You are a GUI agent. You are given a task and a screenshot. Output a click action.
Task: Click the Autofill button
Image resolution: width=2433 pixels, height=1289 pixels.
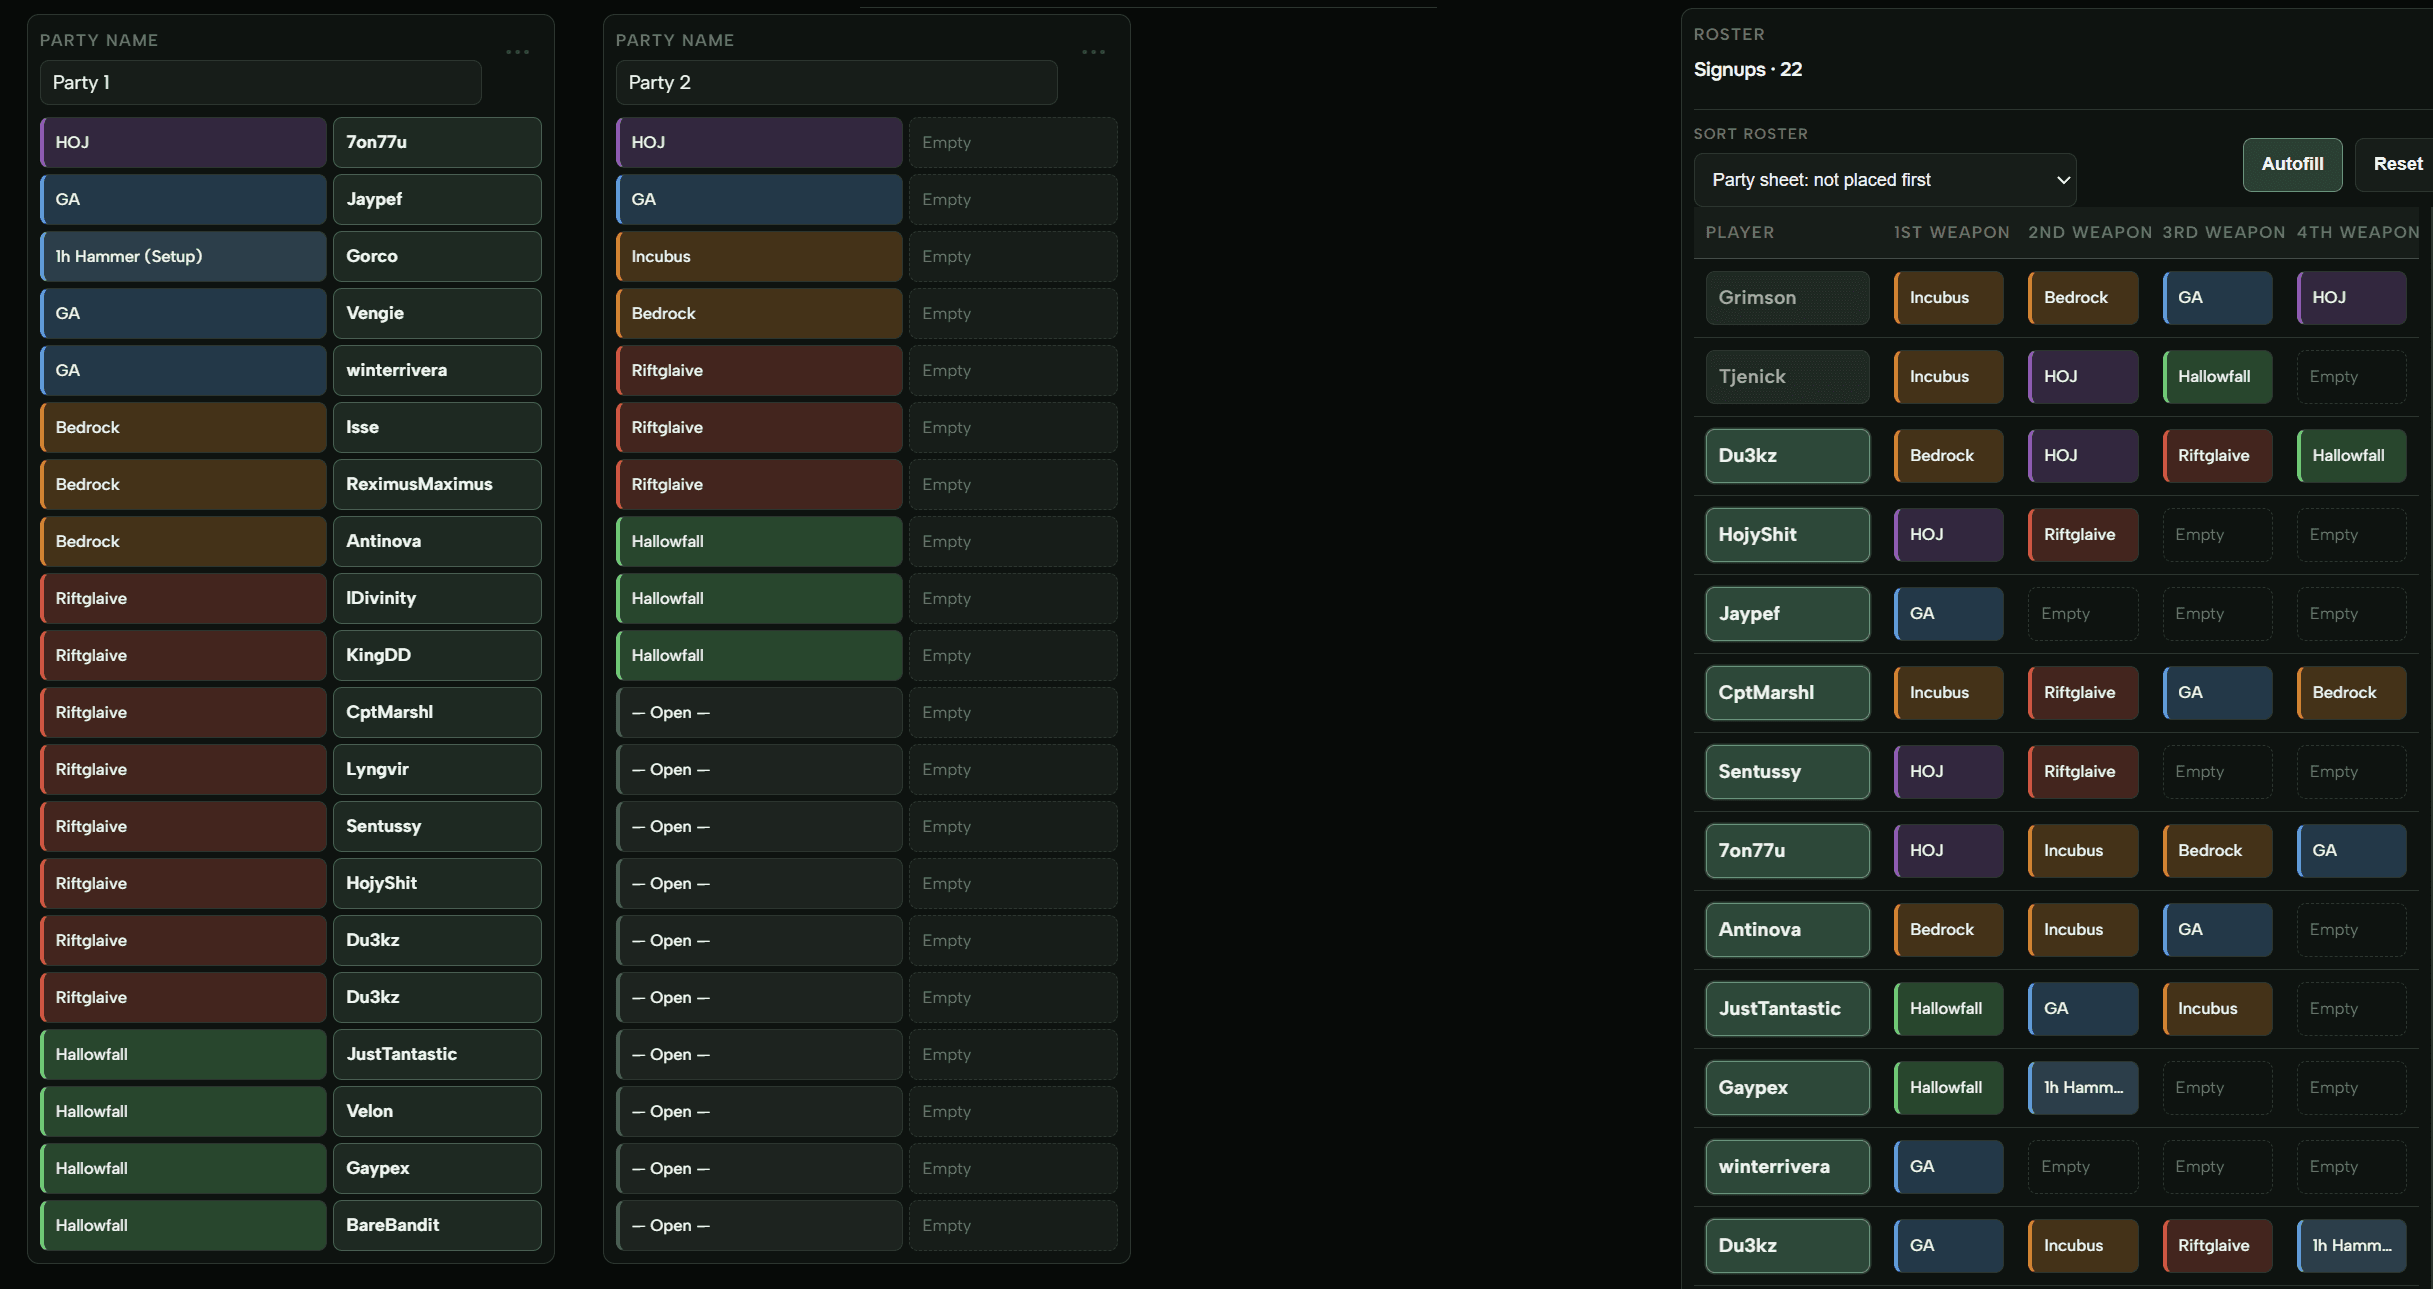point(2292,164)
